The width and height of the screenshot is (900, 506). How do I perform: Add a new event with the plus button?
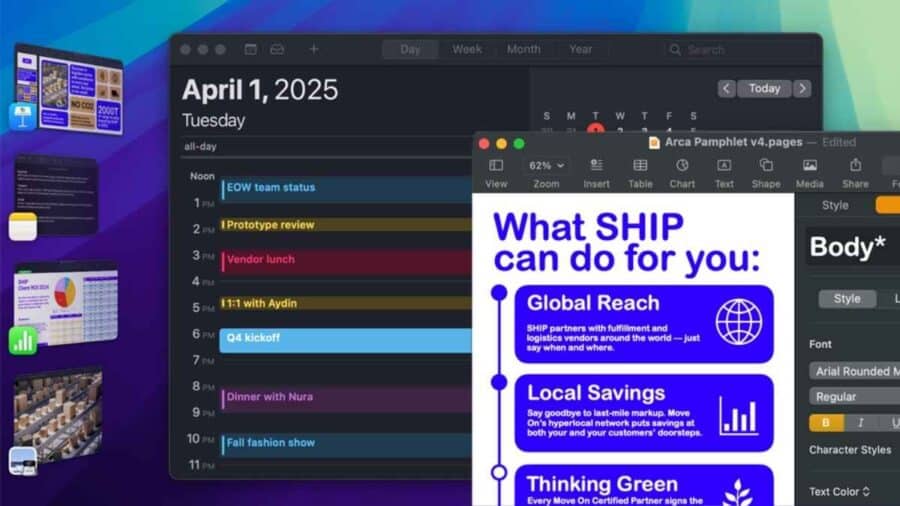click(x=314, y=49)
